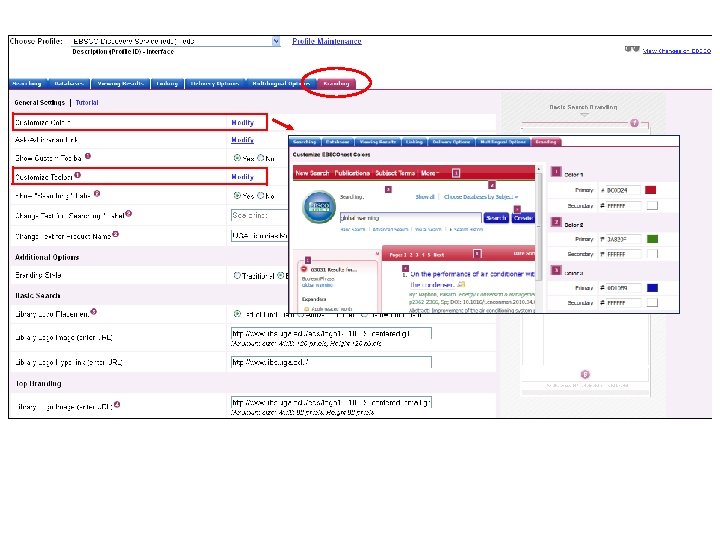Click help icon beside Library Logo Placement
This screenshot has height=540, width=720.
point(94,311)
